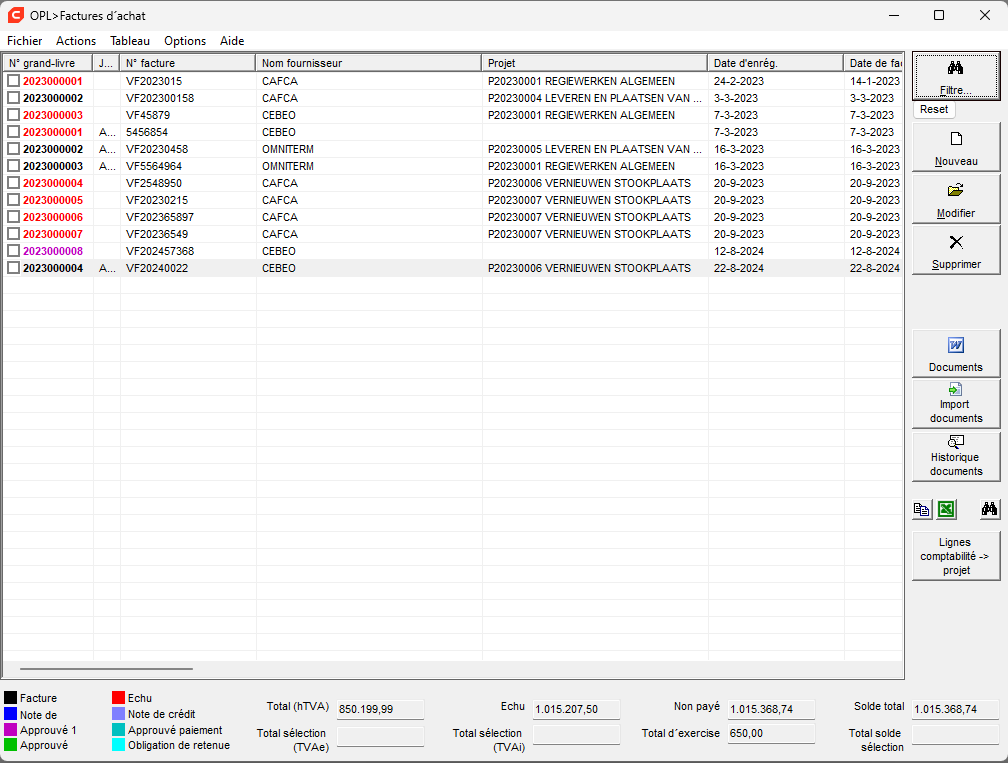
Task: Tick checkbox for invoice VF202300158
Action: pyautogui.click(x=14, y=98)
